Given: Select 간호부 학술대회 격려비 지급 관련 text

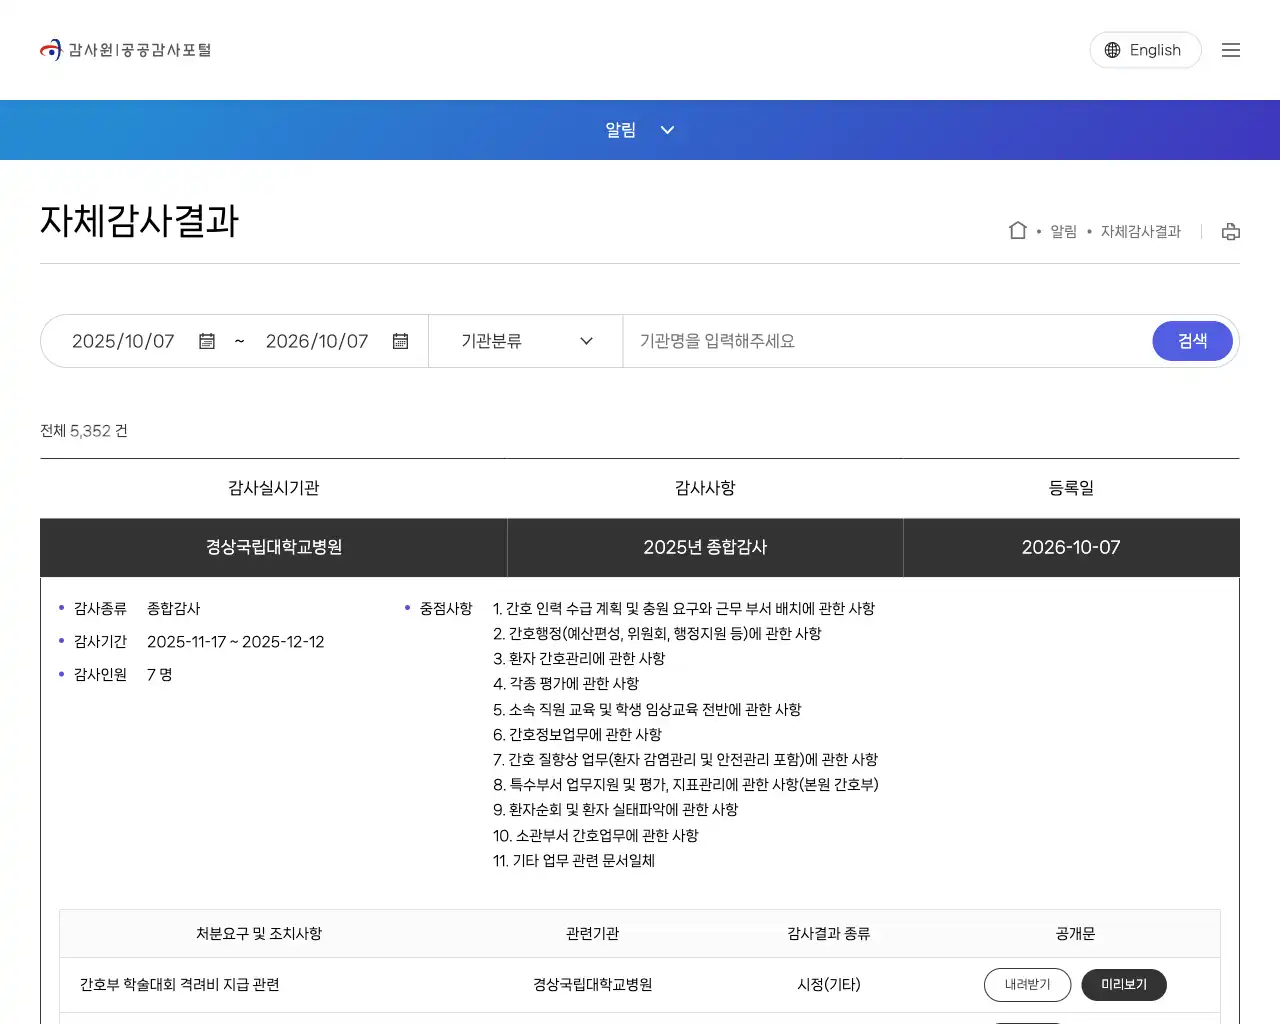Looking at the screenshot, I should click(180, 985).
